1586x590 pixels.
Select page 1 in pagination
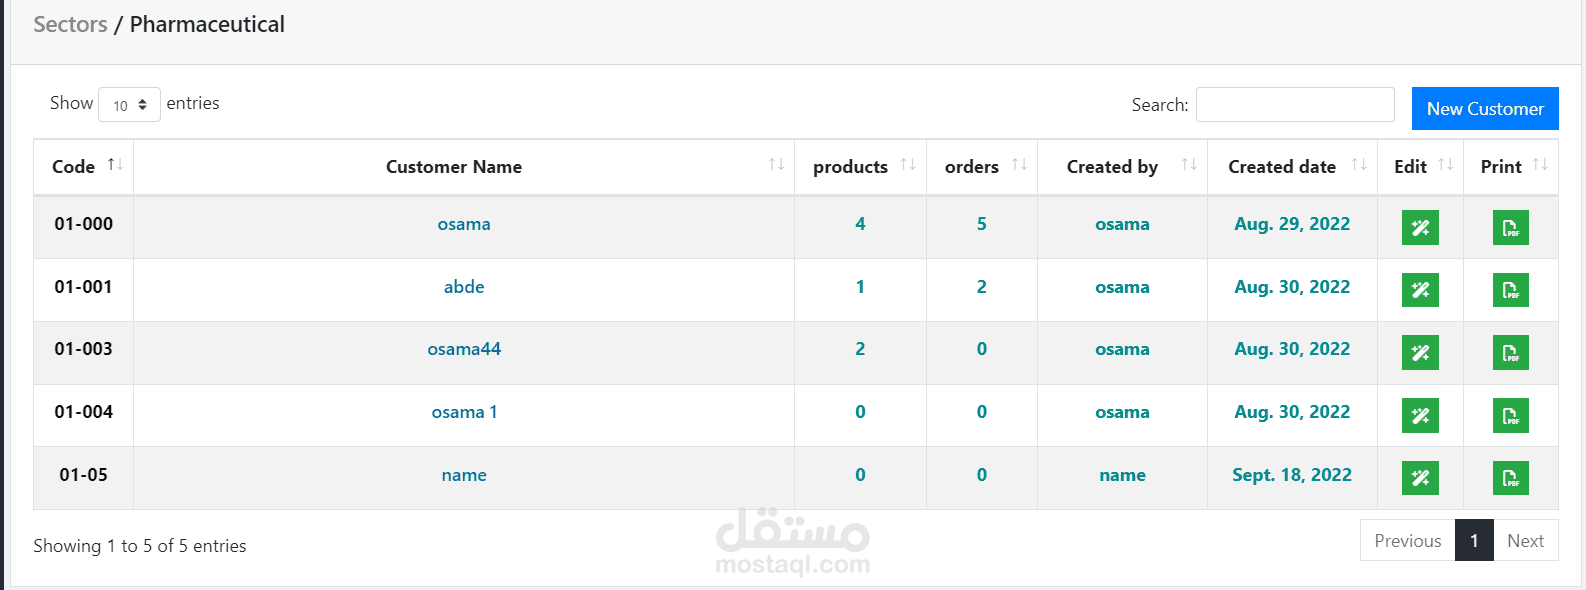(1474, 540)
